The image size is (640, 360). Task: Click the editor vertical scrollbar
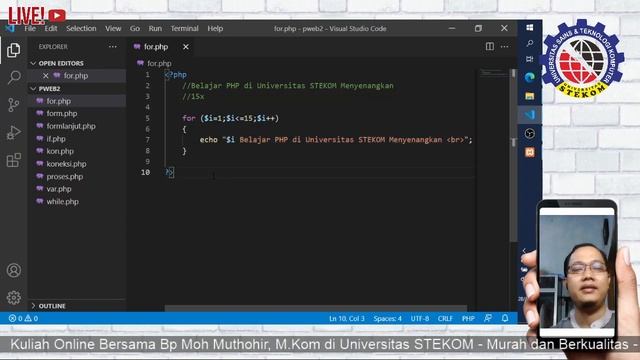[x=514, y=155]
